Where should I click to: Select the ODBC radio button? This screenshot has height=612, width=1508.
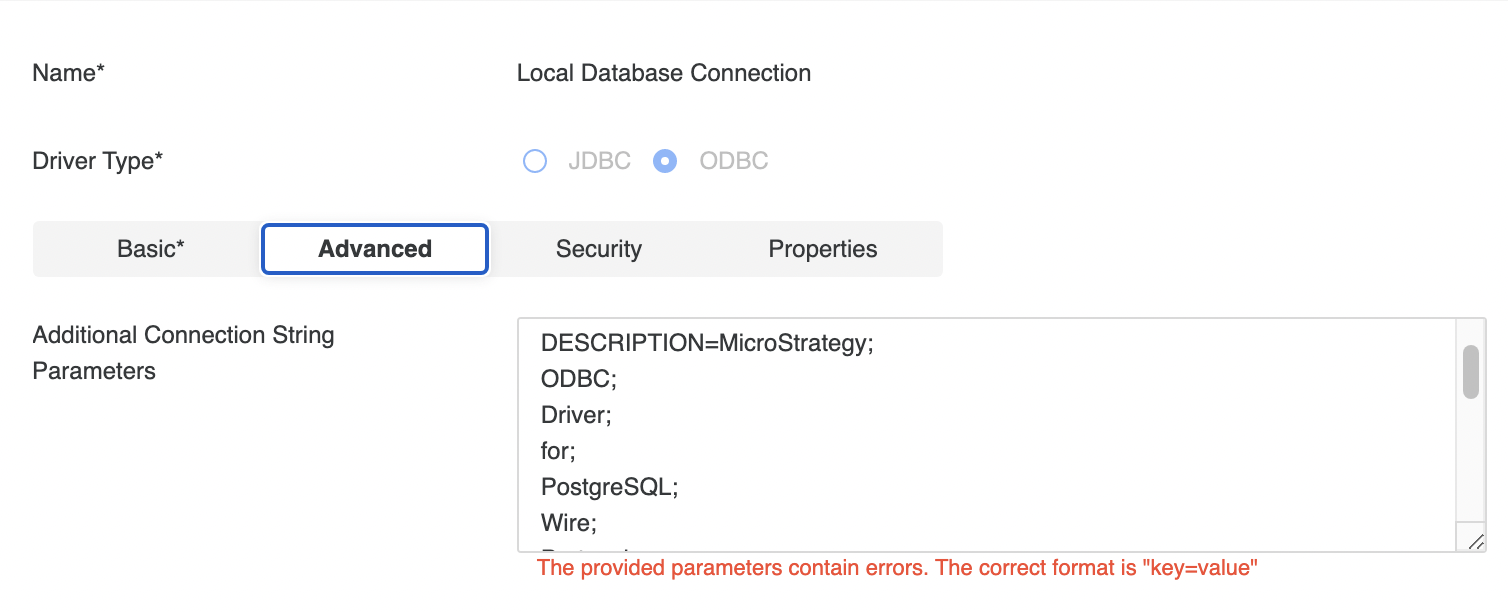click(665, 161)
